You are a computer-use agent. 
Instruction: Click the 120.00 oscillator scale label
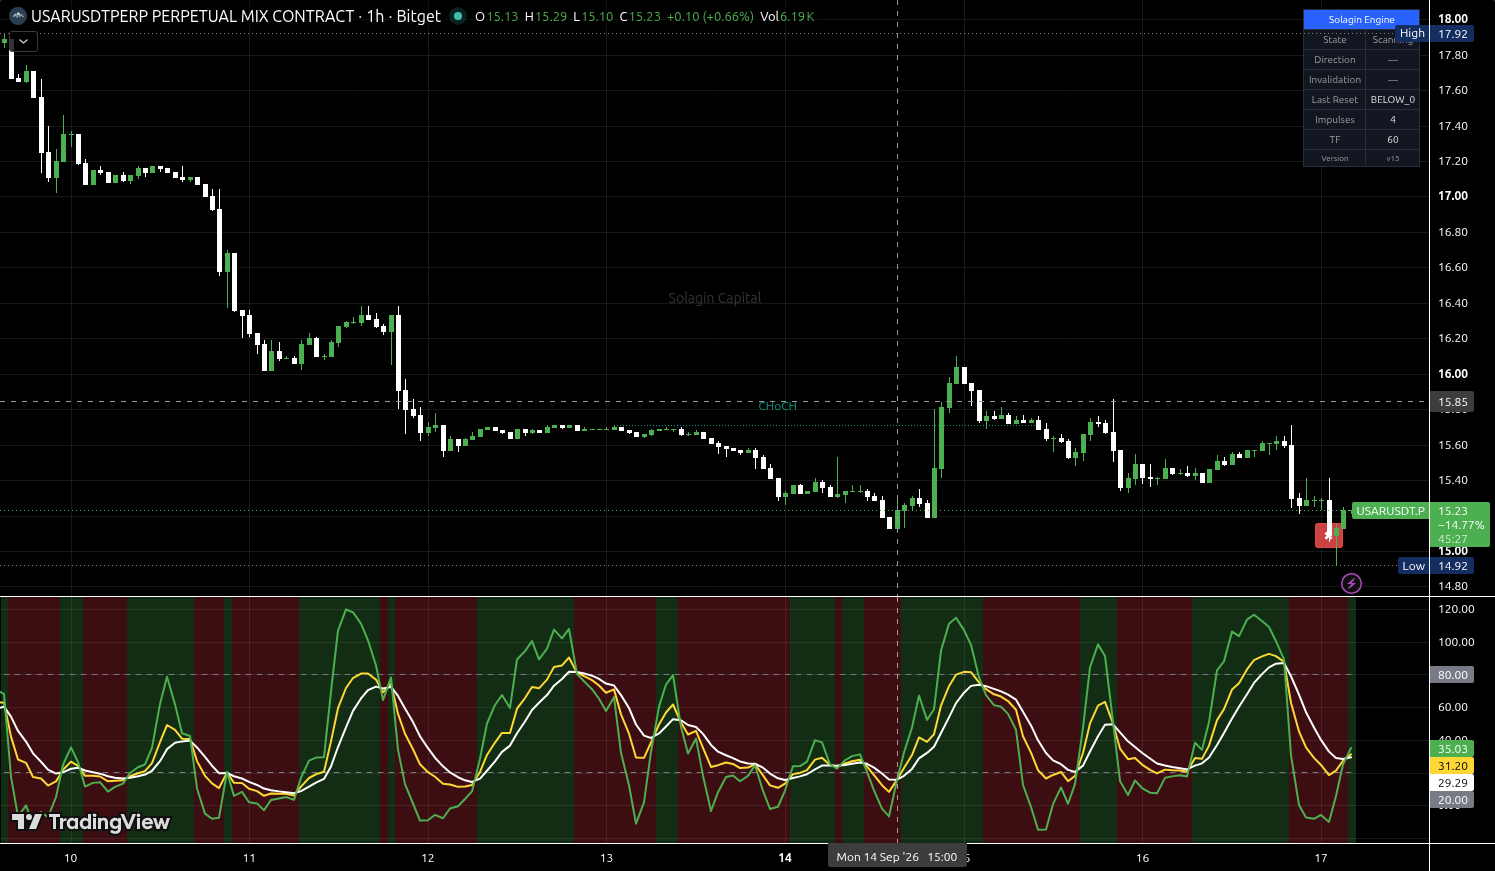[1456, 609]
